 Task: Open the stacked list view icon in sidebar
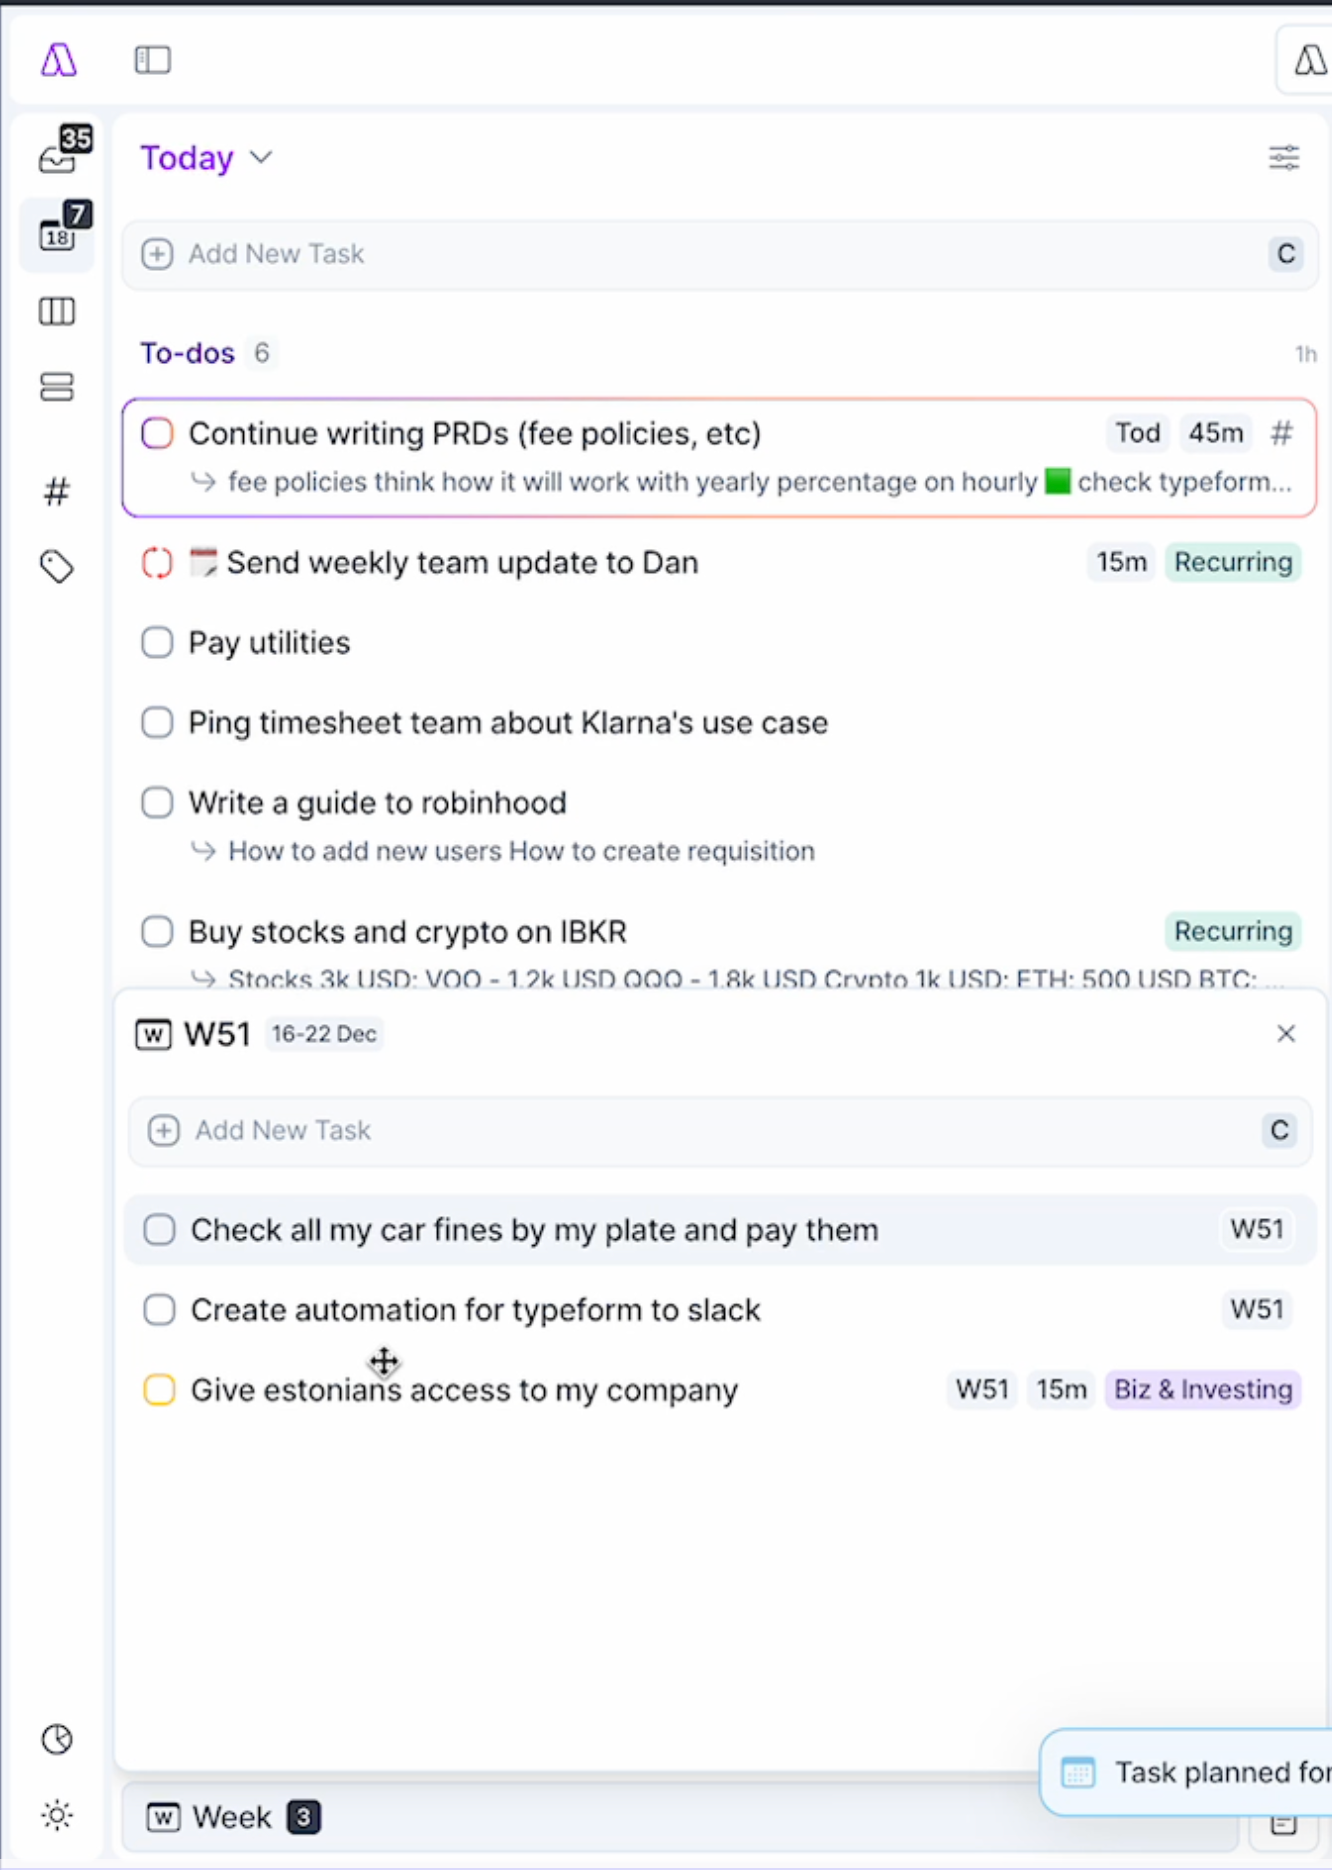tap(57, 387)
